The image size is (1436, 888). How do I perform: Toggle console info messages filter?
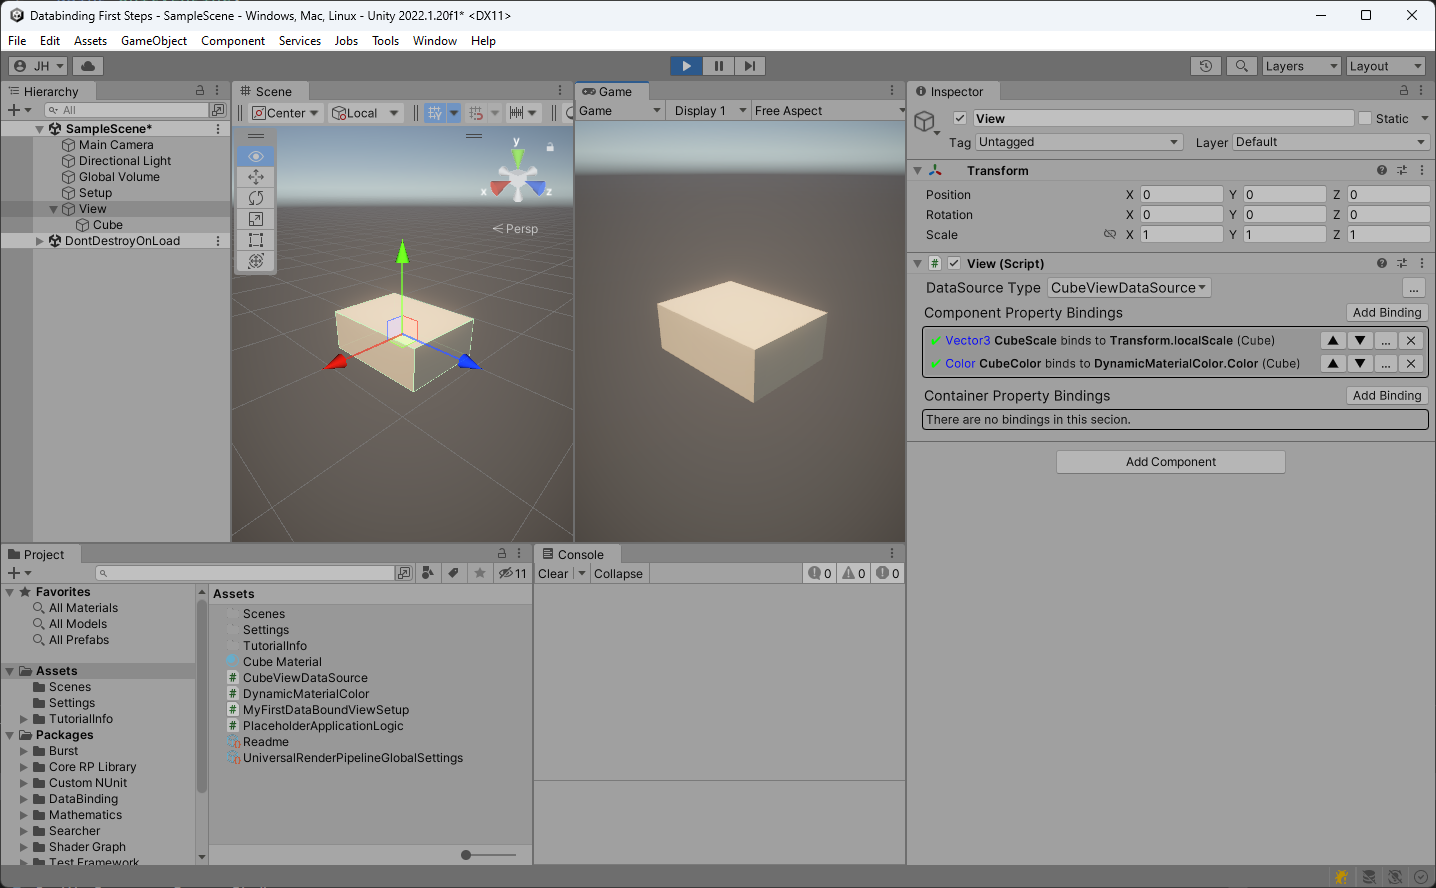pos(821,573)
